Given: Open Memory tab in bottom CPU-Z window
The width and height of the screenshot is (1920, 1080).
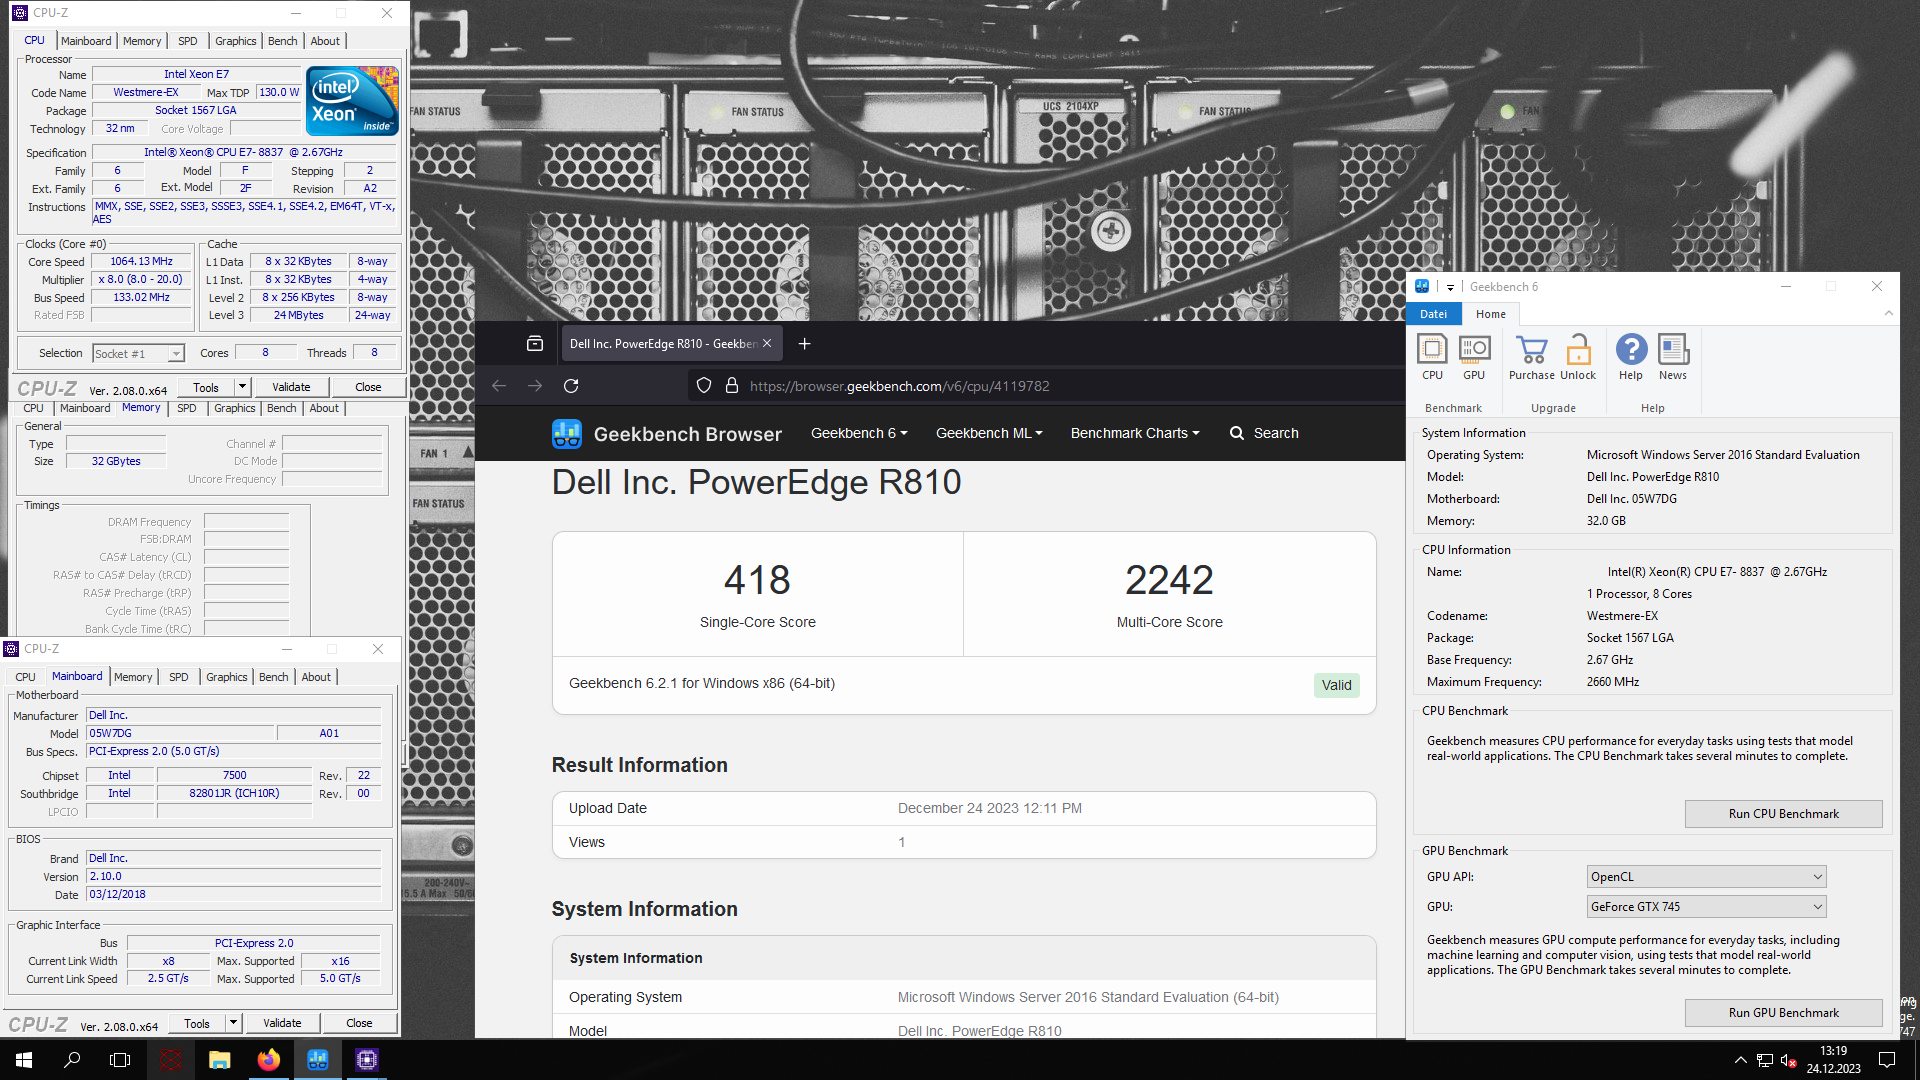Looking at the screenshot, I should pyautogui.click(x=133, y=677).
